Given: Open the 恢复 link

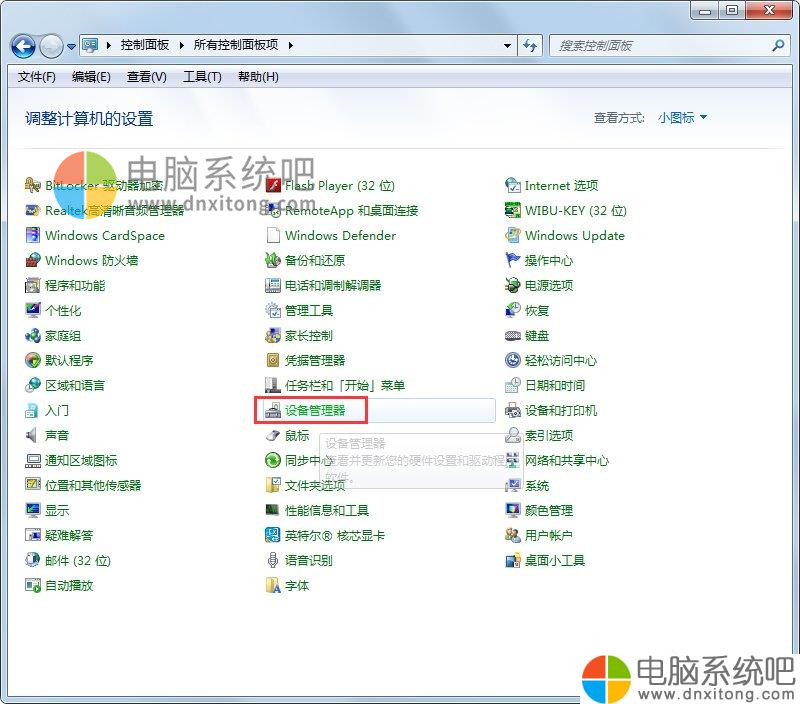Looking at the screenshot, I should pyautogui.click(x=537, y=310).
